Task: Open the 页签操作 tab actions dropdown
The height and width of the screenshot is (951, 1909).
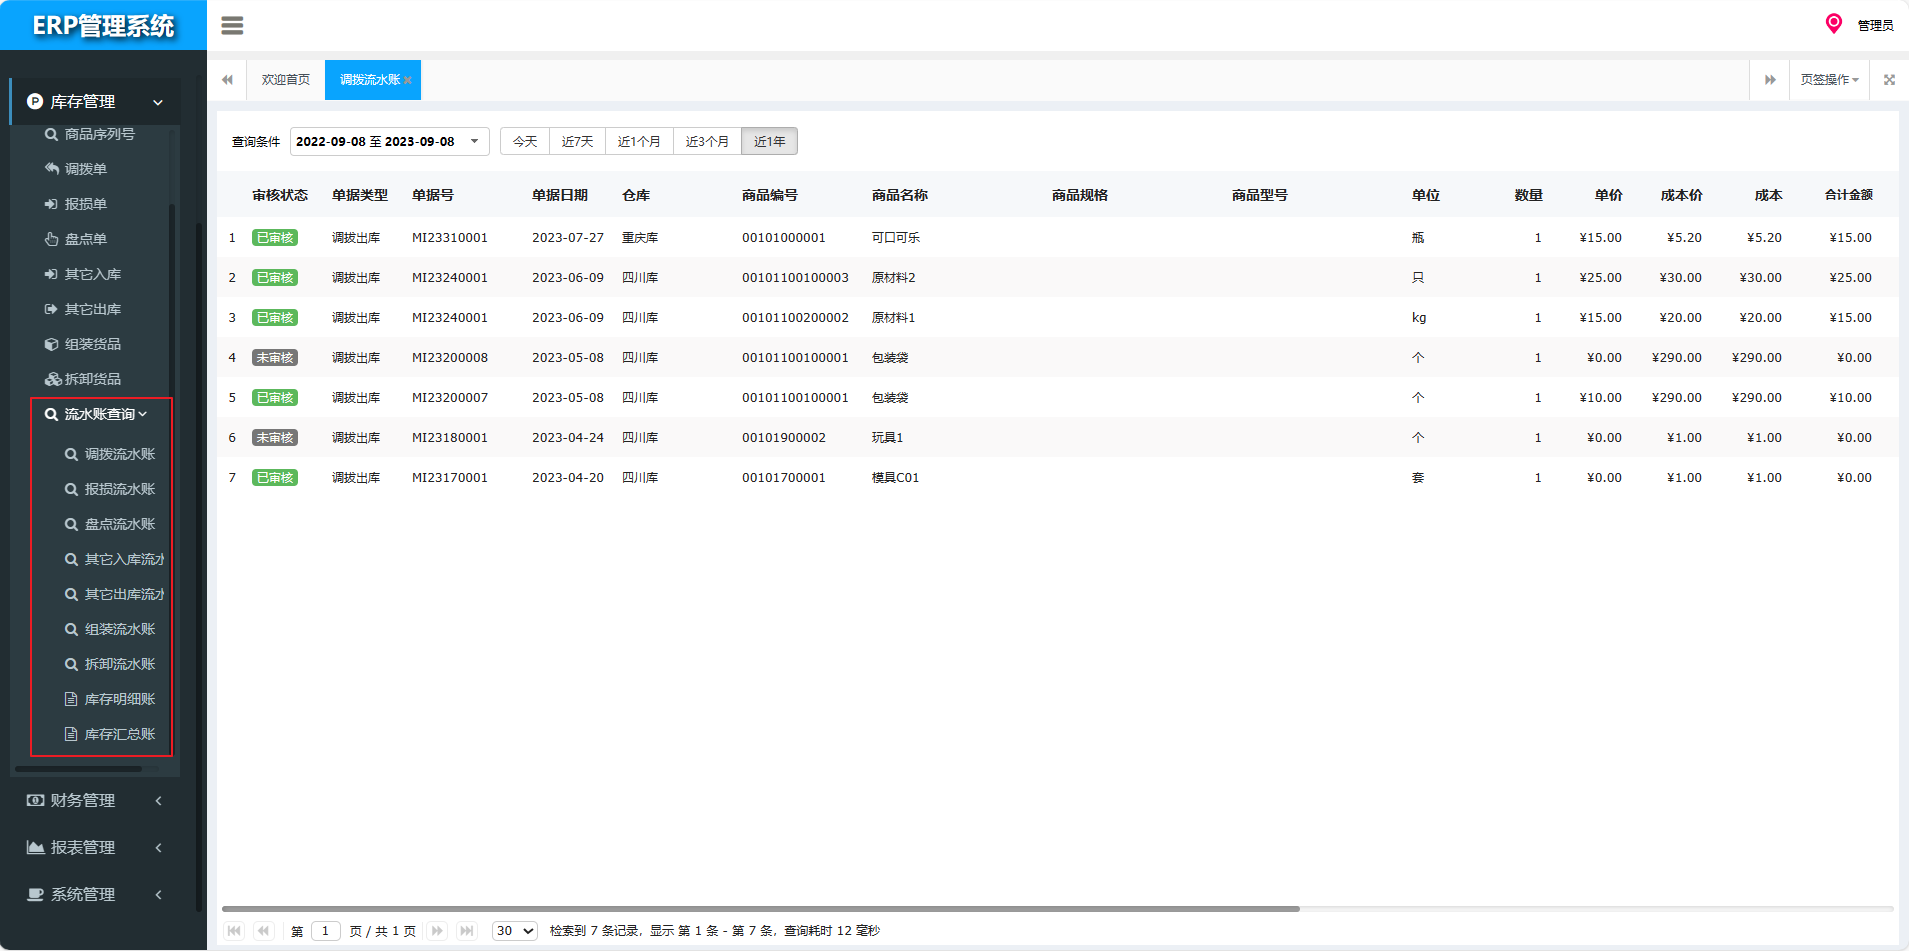Action: [x=1829, y=80]
